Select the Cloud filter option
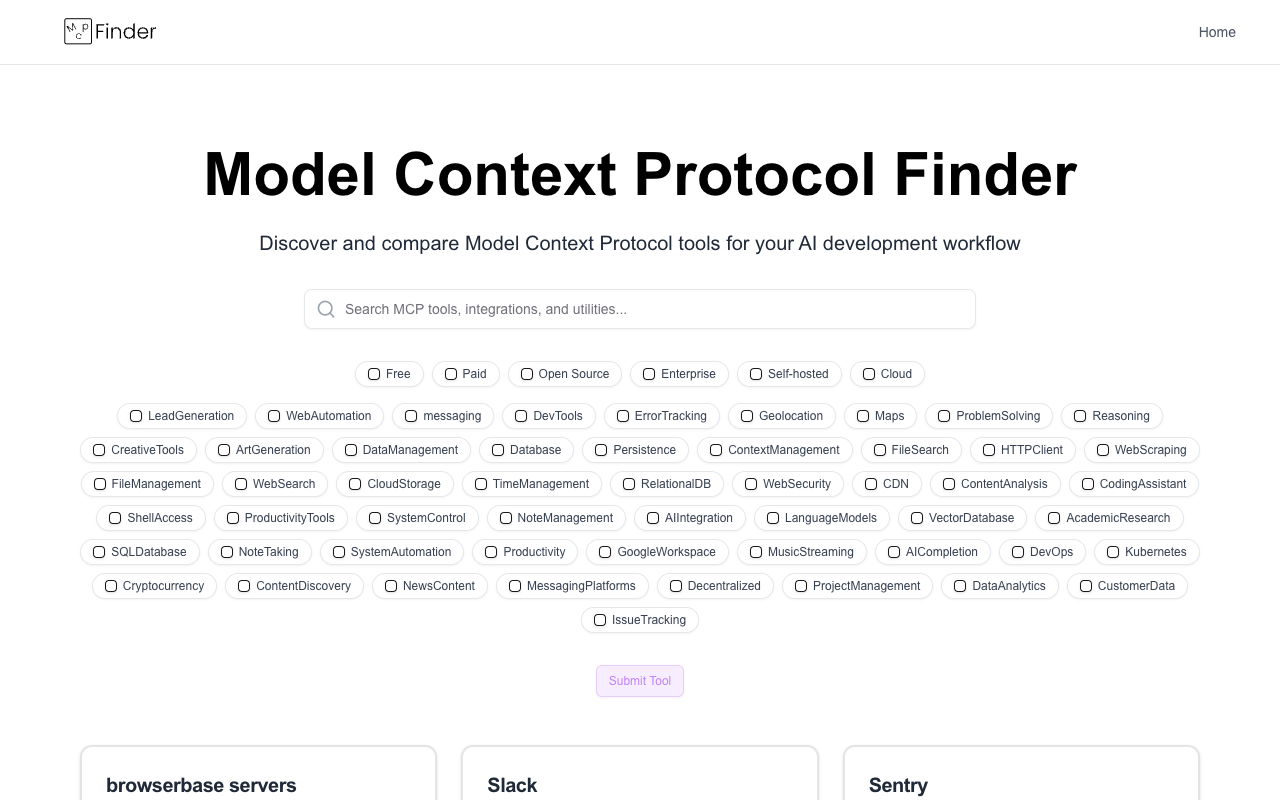 tap(869, 374)
